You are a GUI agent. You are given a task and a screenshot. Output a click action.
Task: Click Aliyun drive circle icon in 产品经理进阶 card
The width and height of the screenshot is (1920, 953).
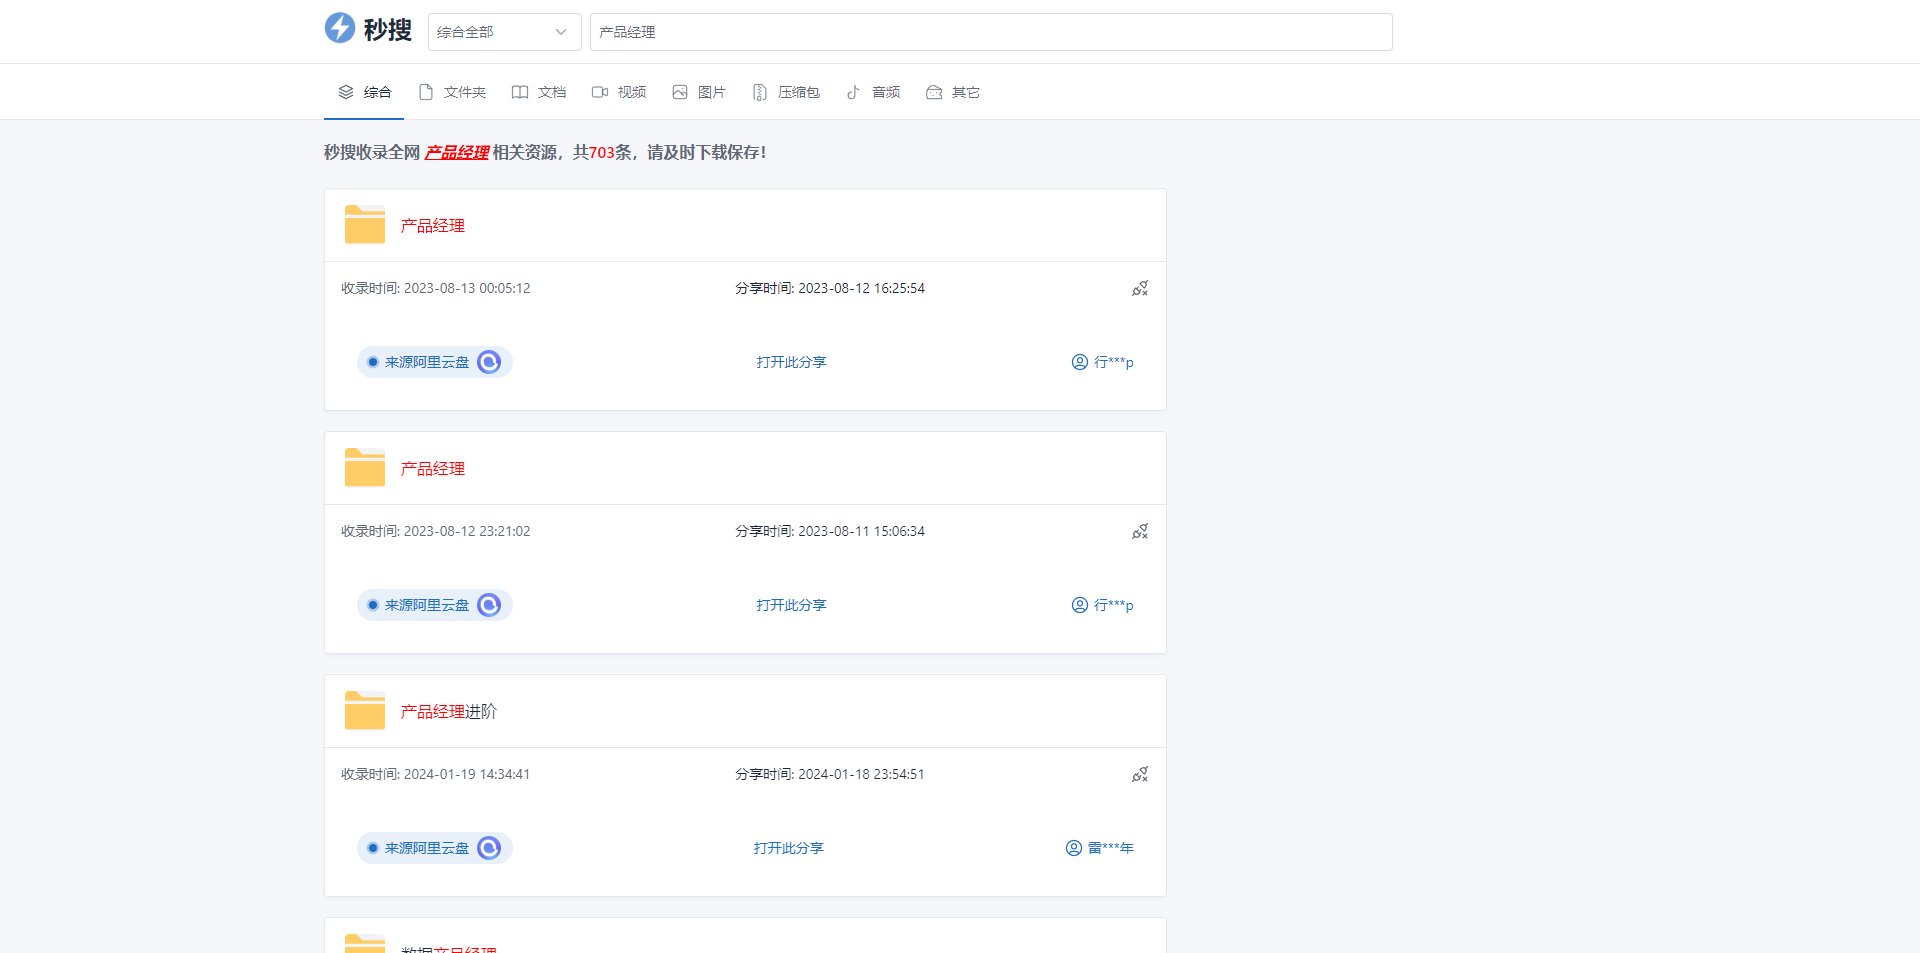click(489, 848)
